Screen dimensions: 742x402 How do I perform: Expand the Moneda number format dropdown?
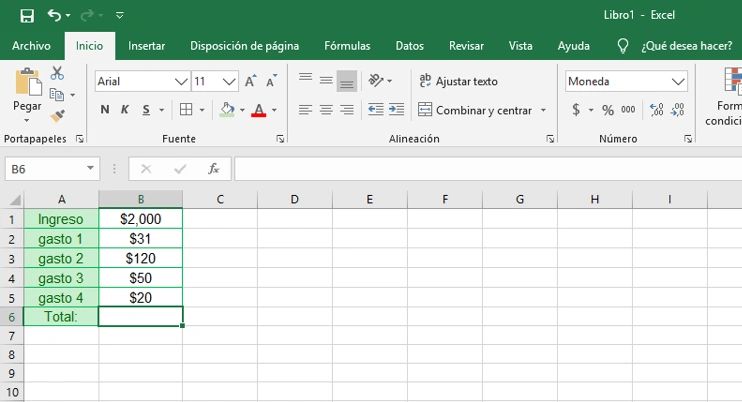coord(679,81)
